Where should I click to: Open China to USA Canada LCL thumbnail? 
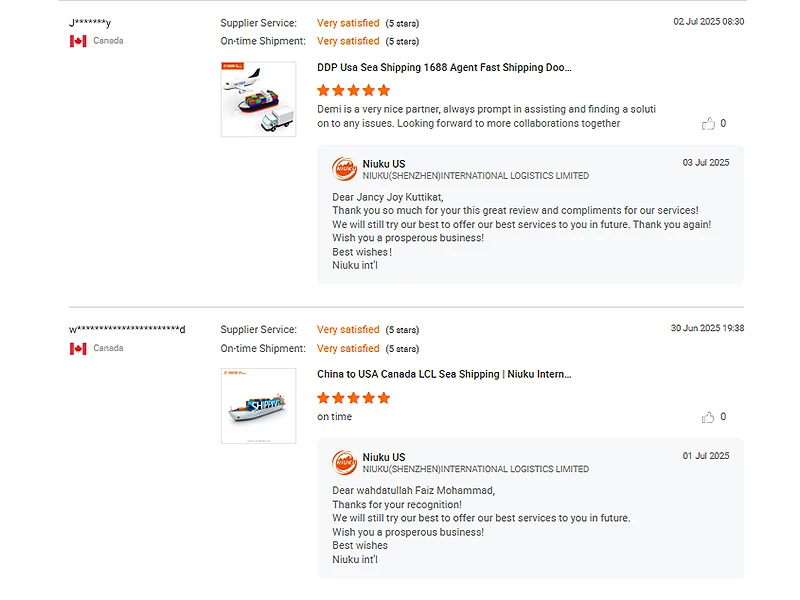pos(258,405)
